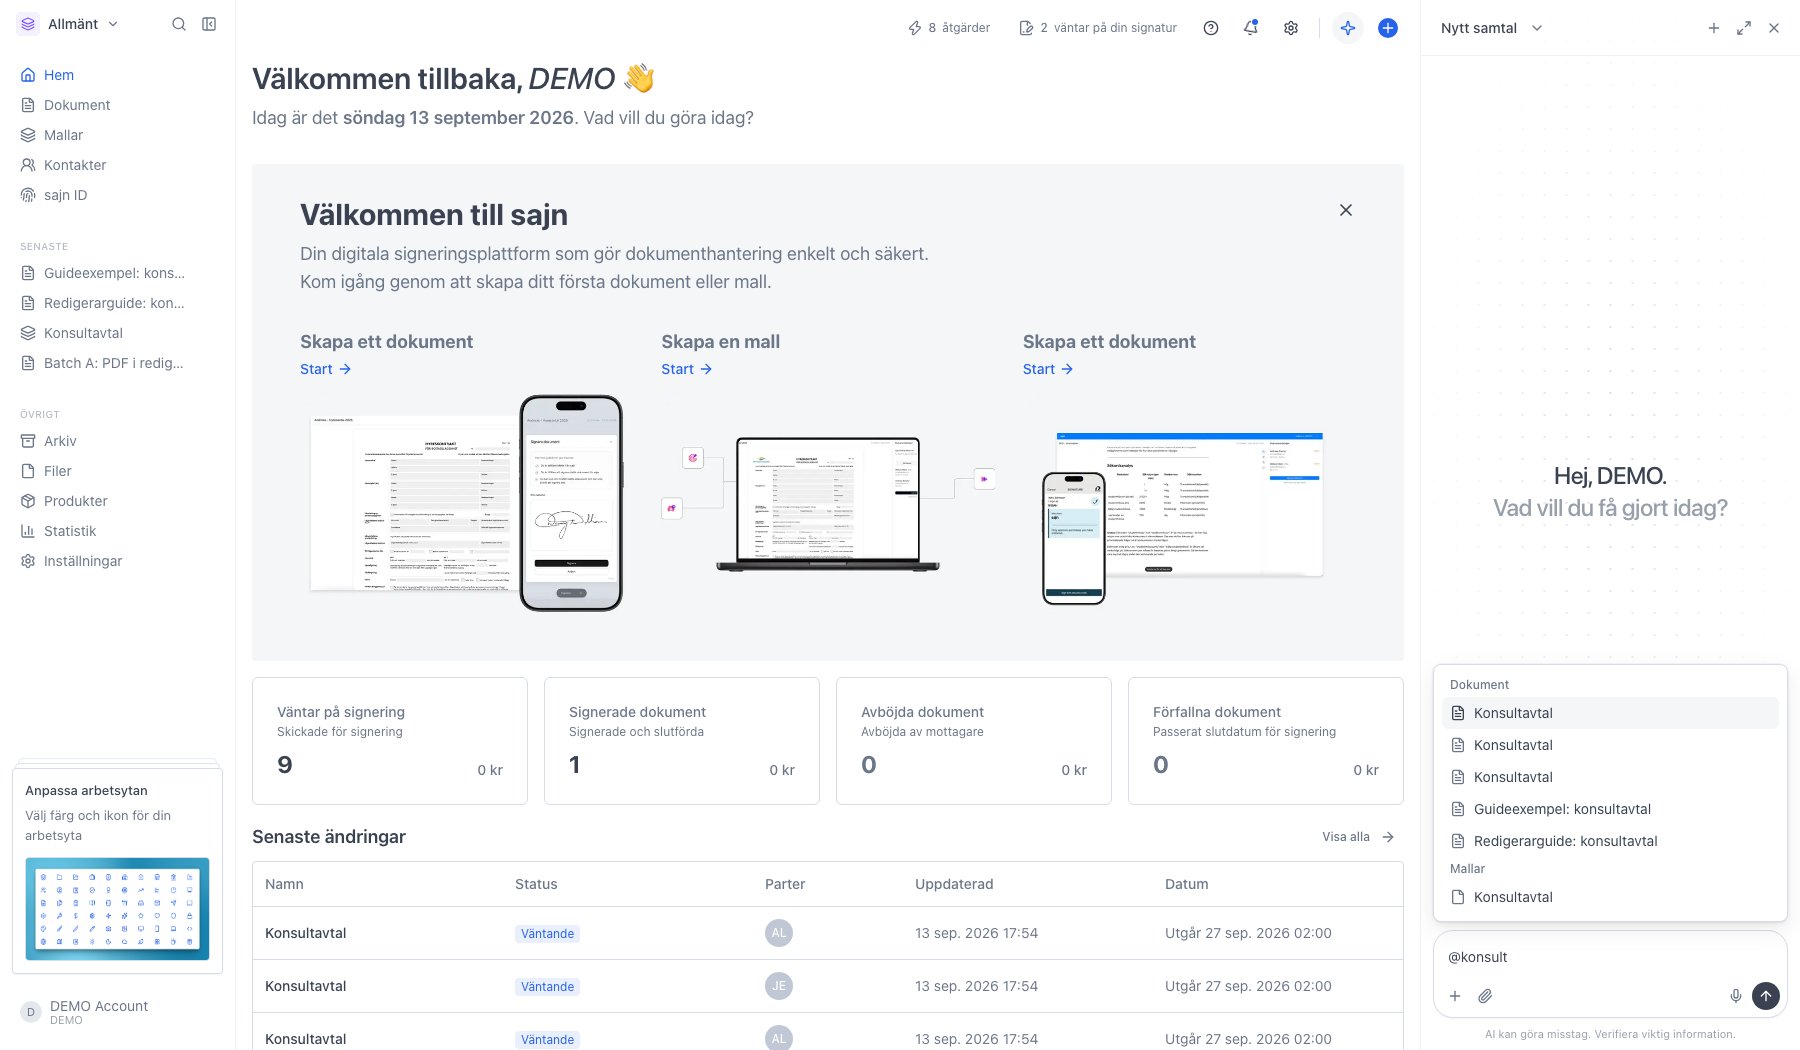Open the Väntar på signering card
This screenshot has width=1800, height=1050.
pyautogui.click(x=390, y=741)
